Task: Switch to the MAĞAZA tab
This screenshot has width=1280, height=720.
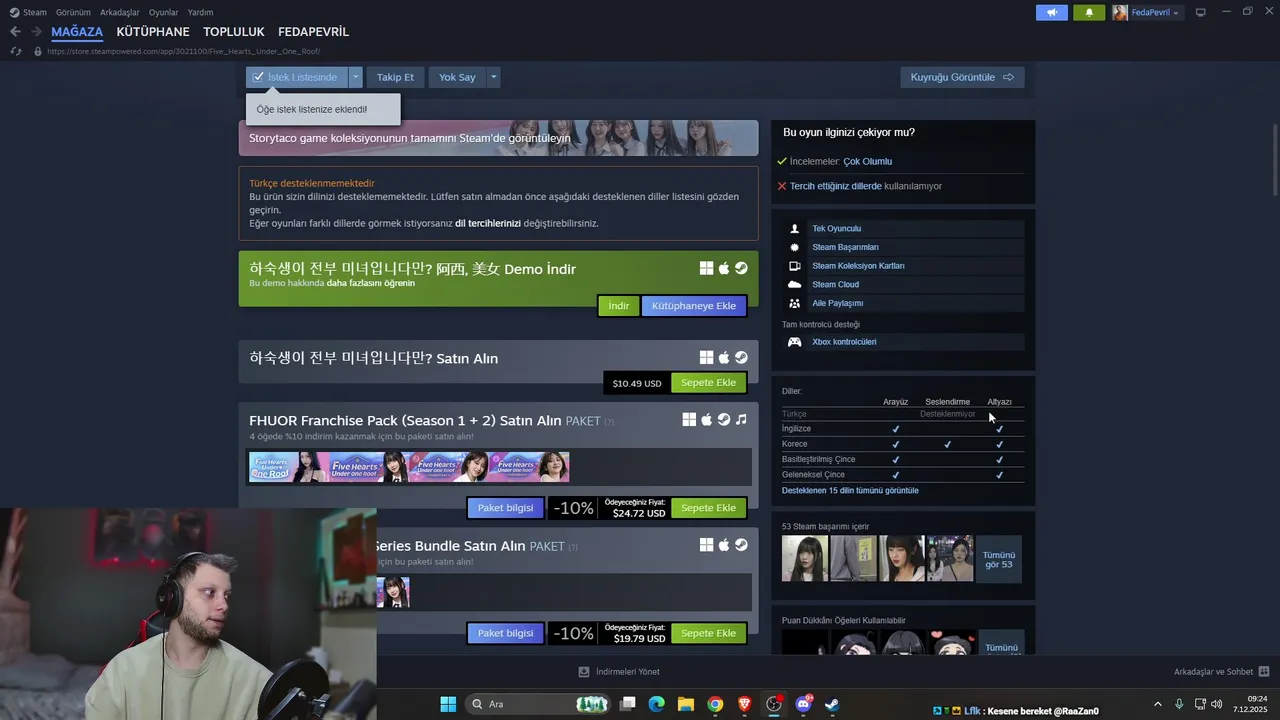Action: click(77, 32)
